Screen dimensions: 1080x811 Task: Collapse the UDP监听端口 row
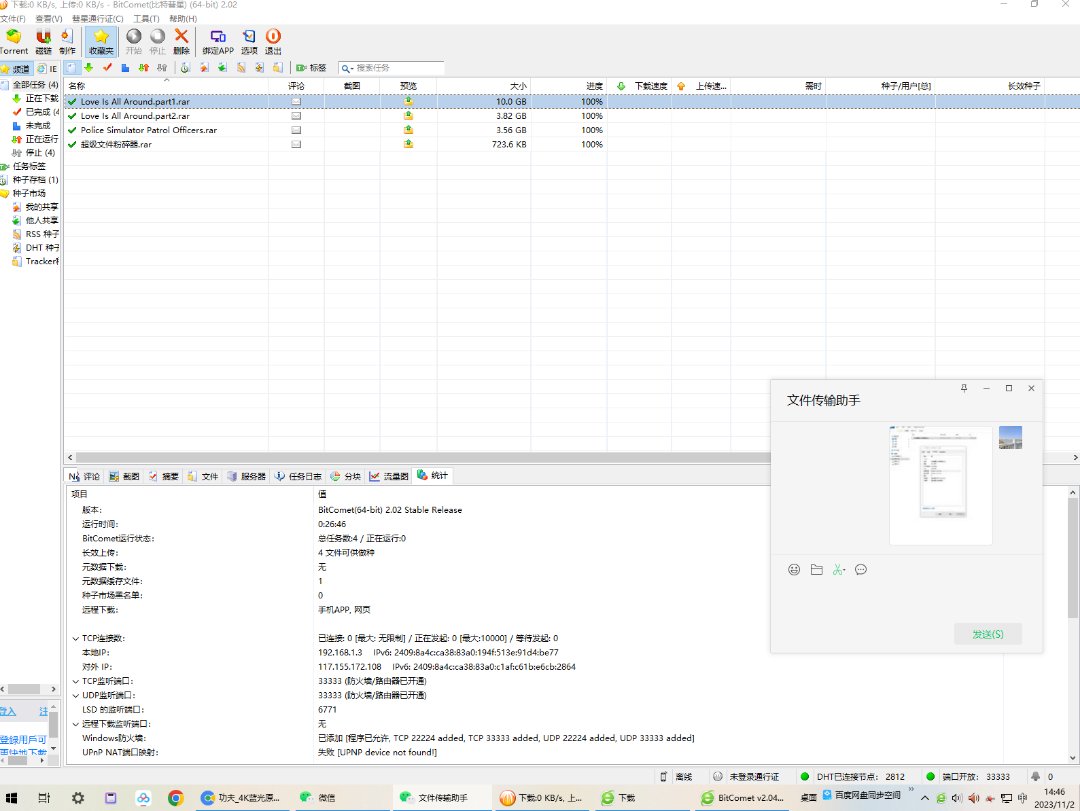[76, 695]
